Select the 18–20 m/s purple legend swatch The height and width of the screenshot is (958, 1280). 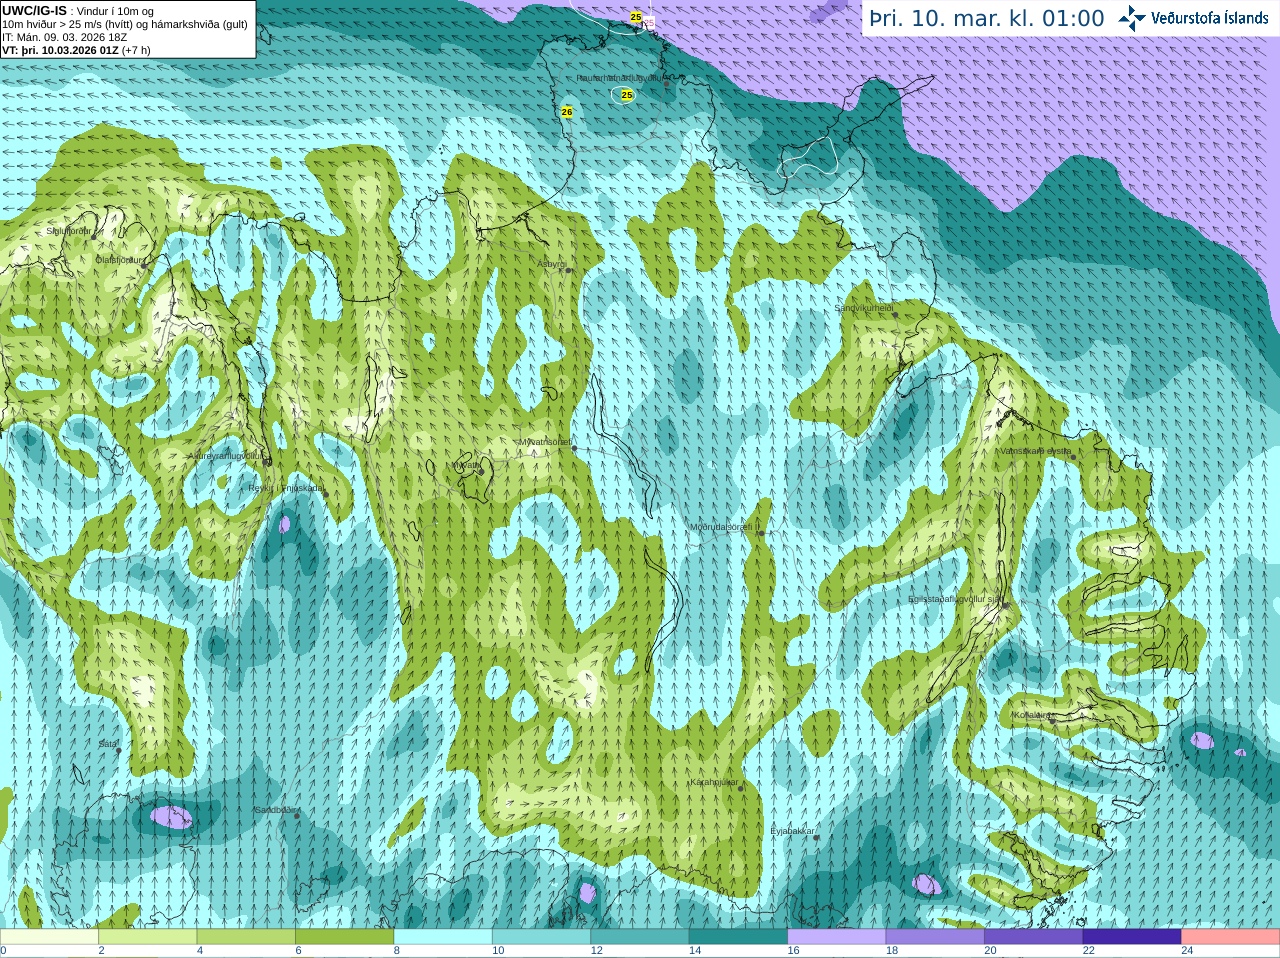point(935,937)
